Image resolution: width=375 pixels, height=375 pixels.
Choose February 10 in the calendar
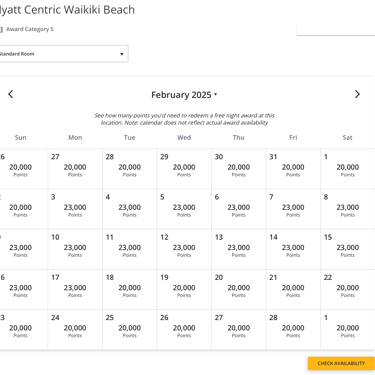(75, 249)
